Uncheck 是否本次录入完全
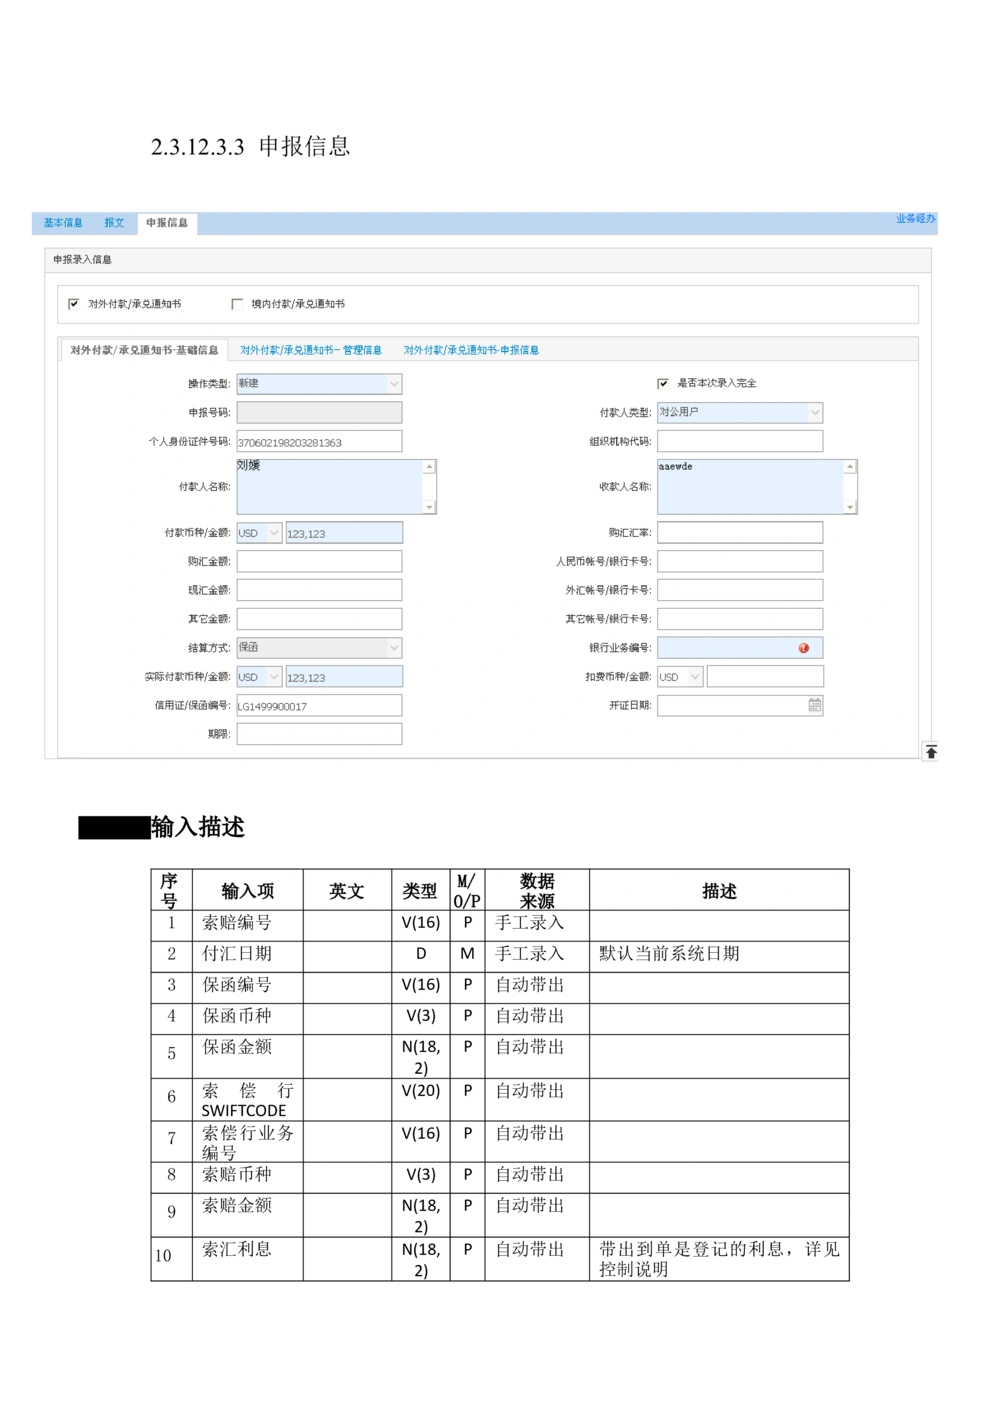 (661, 383)
